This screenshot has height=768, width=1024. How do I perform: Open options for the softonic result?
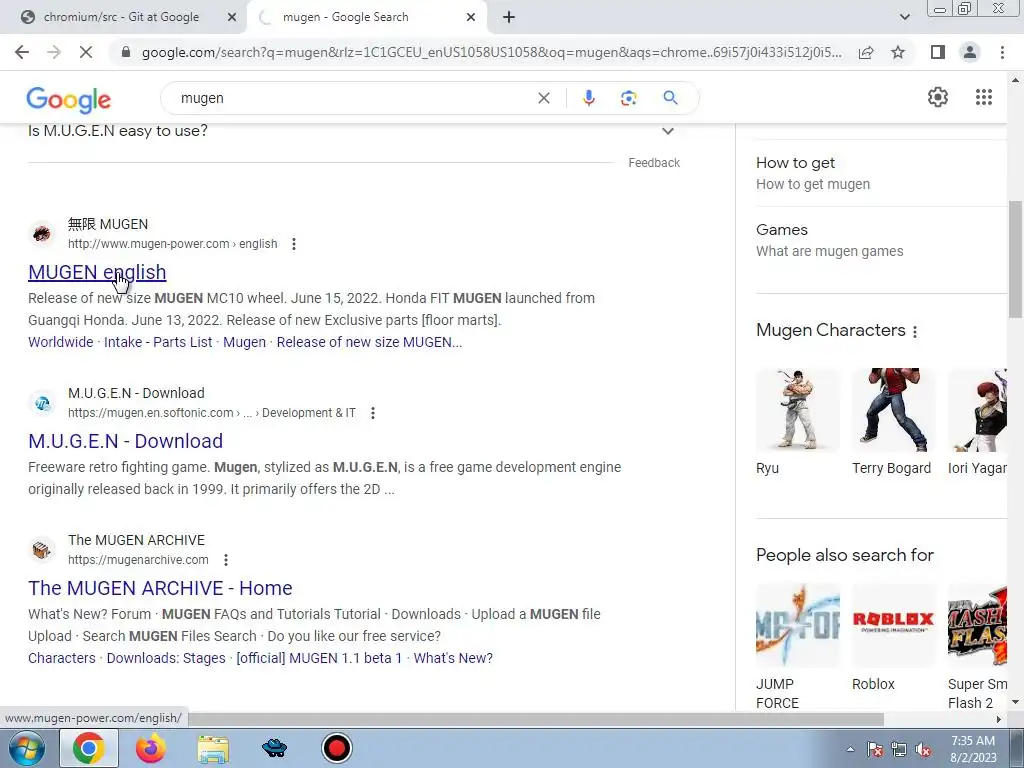pos(372,413)
